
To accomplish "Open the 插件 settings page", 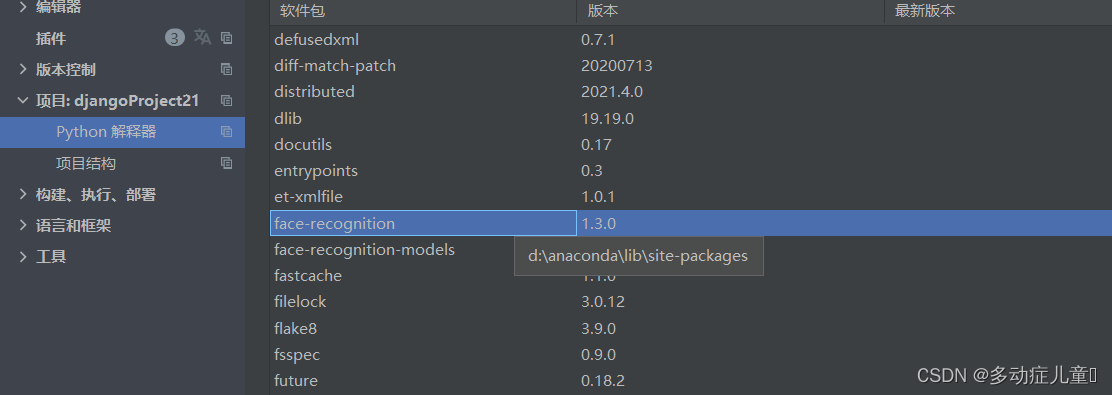I will tap(51, 38).
